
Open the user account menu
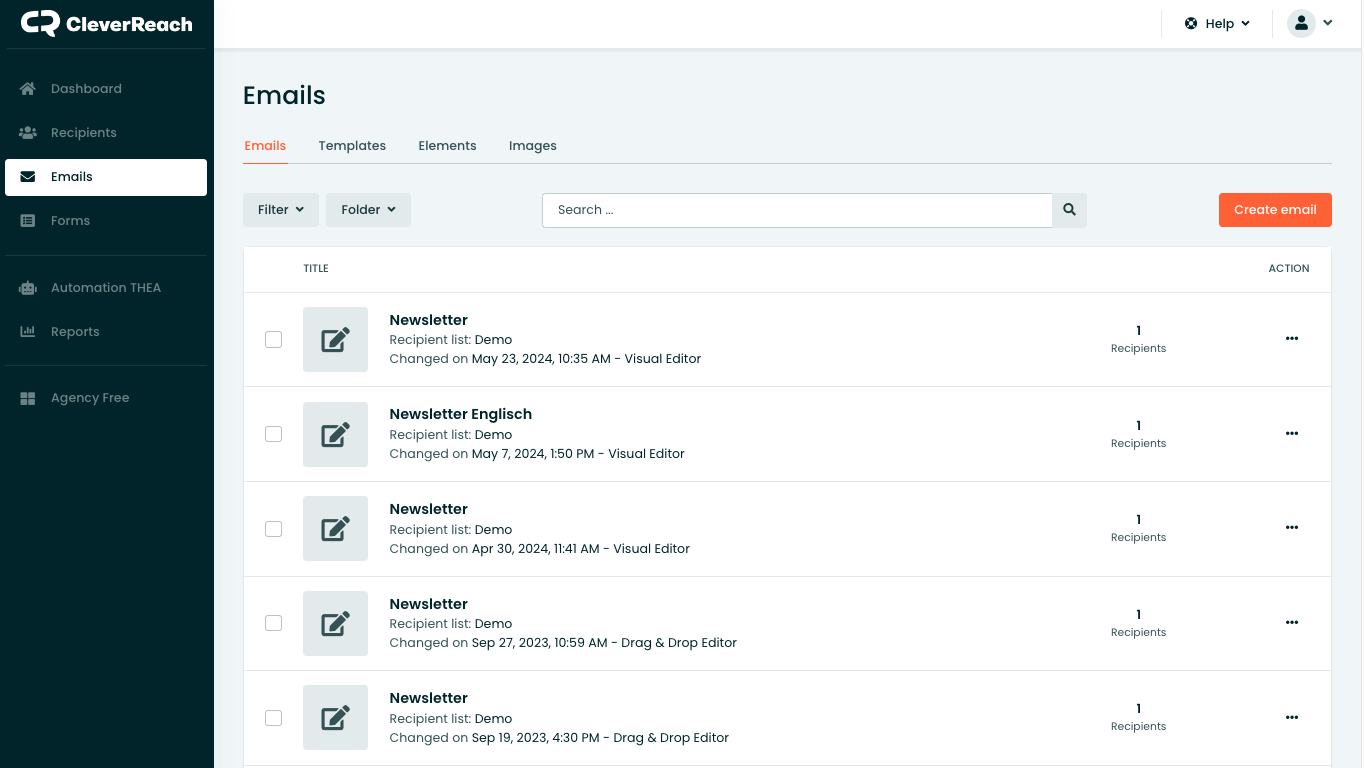coord(1310,24)
